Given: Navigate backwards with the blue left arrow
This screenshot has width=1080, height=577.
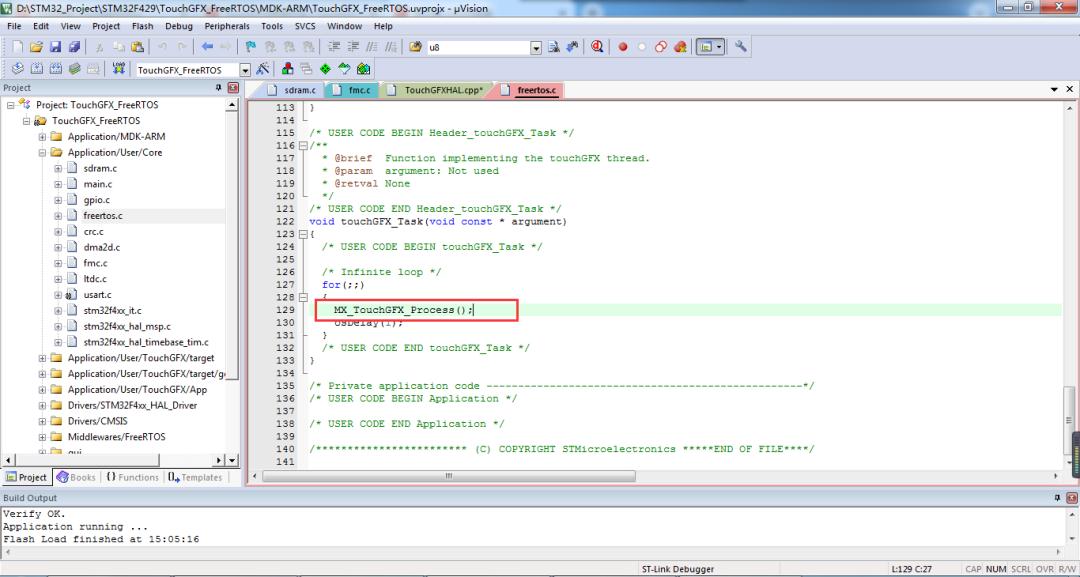Looking at the screenshot, I should coord(207,47).
